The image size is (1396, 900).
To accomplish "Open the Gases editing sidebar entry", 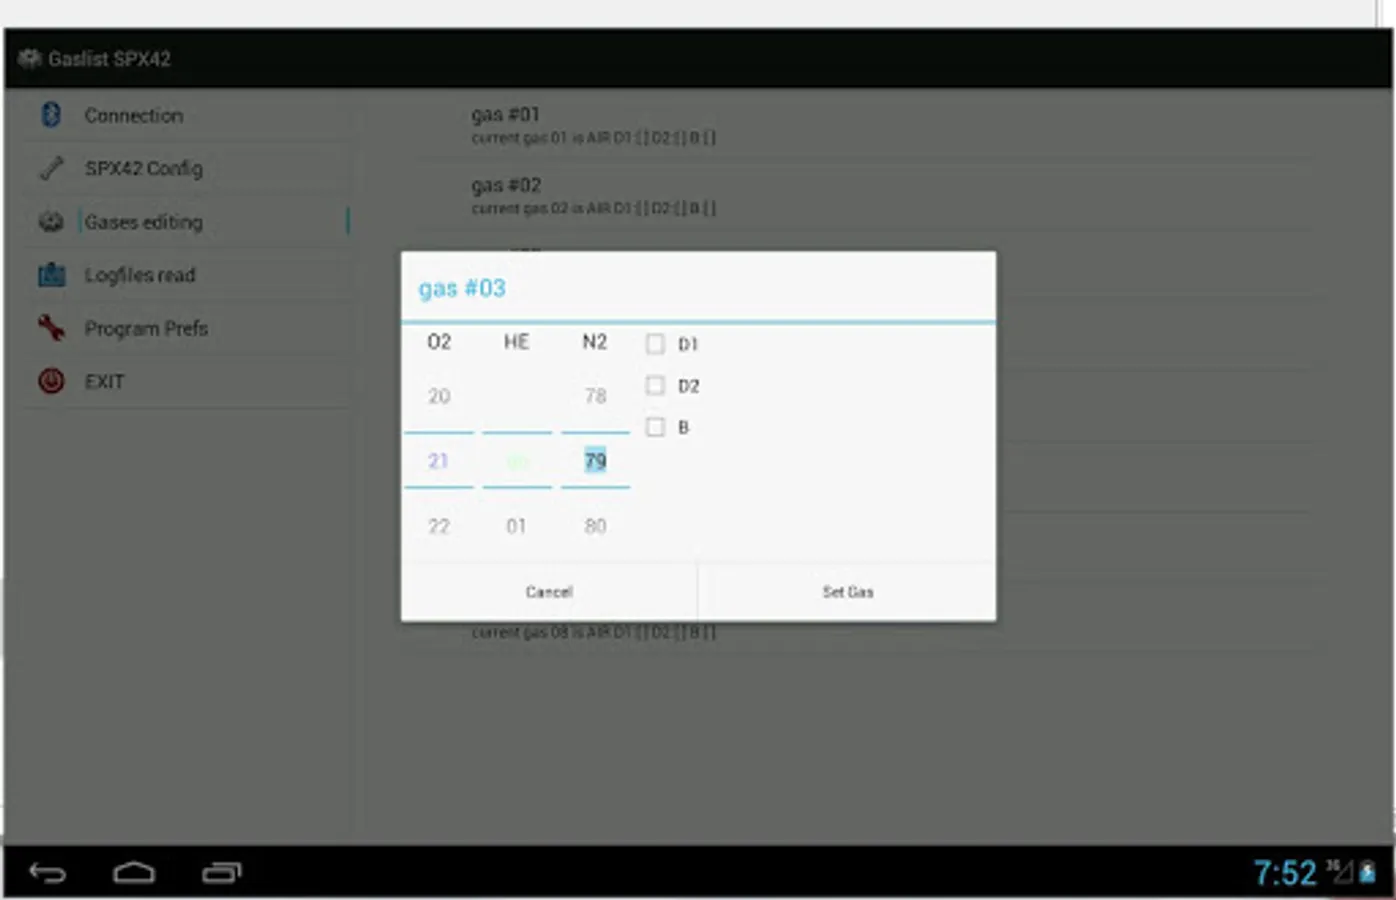I will pyautogui.click(x=145, y=221).
